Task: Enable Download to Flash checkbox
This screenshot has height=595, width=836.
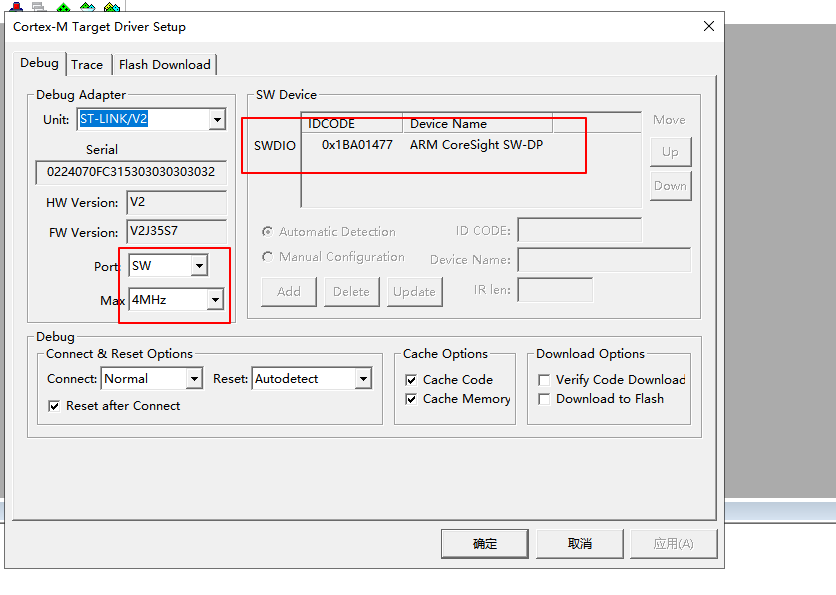Action: coord(544,399)
